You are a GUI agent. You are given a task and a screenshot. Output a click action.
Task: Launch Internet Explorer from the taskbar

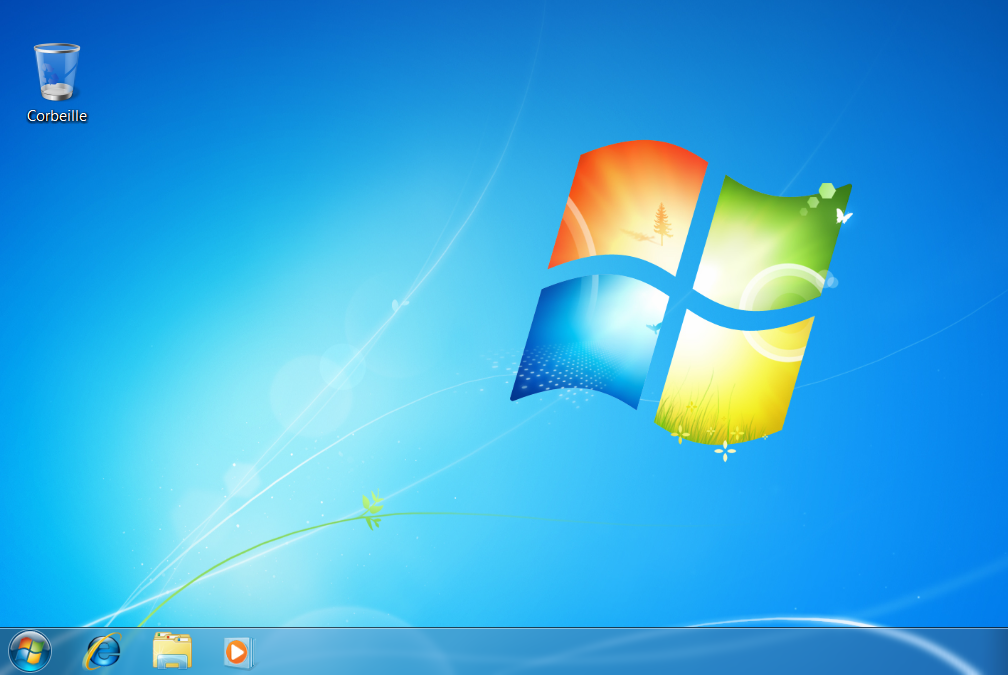tap(102, 652)
